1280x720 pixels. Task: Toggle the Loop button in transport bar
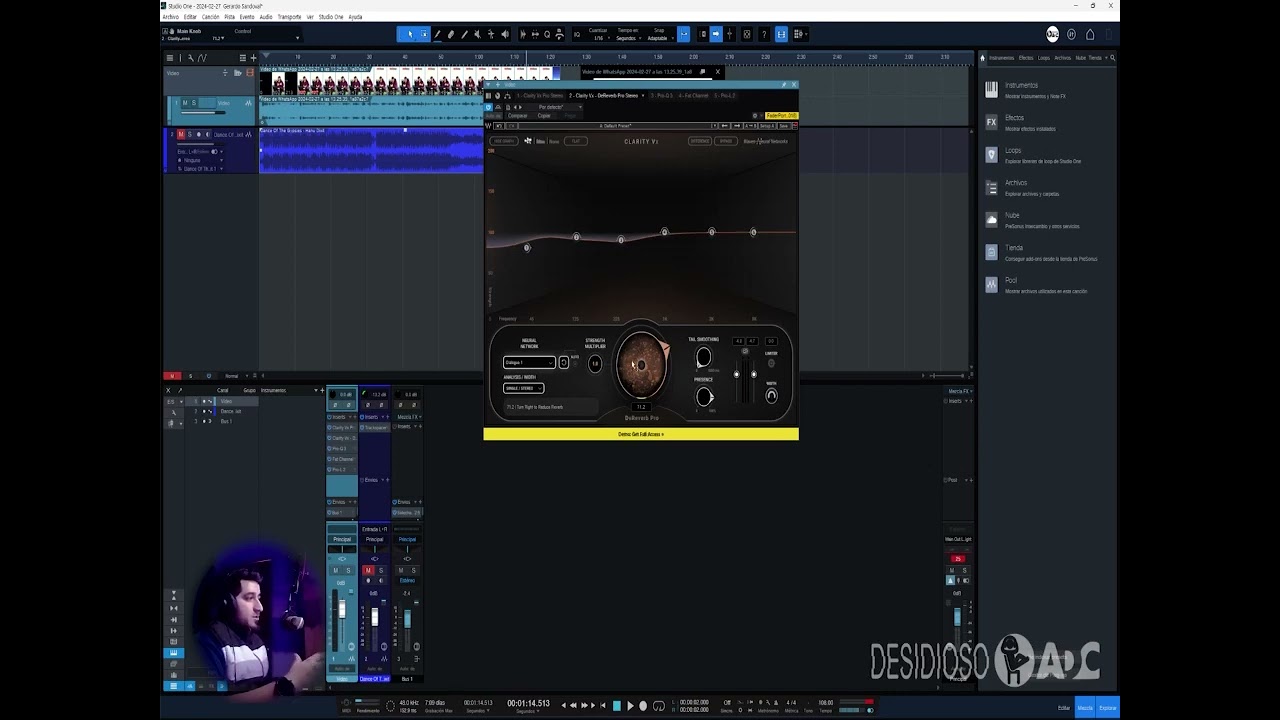tap(658, 706)
